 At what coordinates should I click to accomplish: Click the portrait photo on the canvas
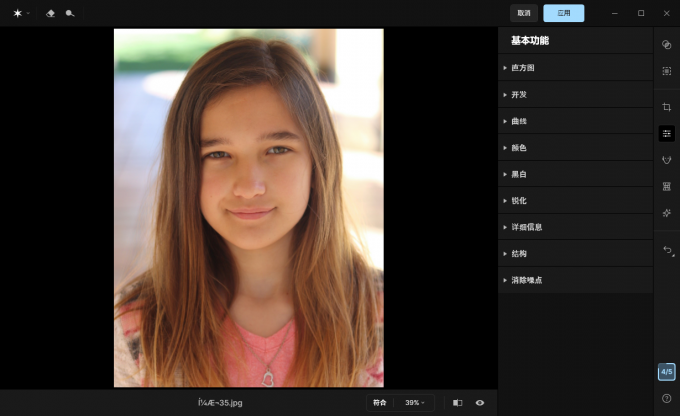248,208
